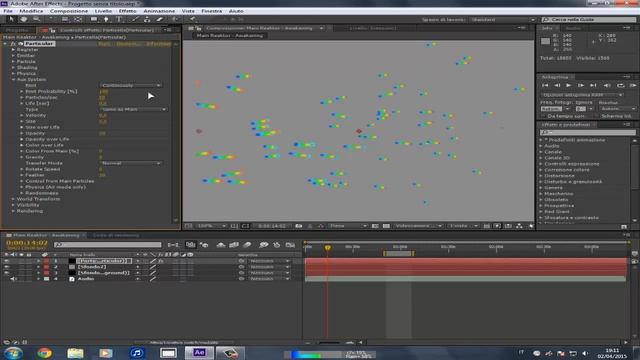Open the Emit dropdown set to Continously

131,85
